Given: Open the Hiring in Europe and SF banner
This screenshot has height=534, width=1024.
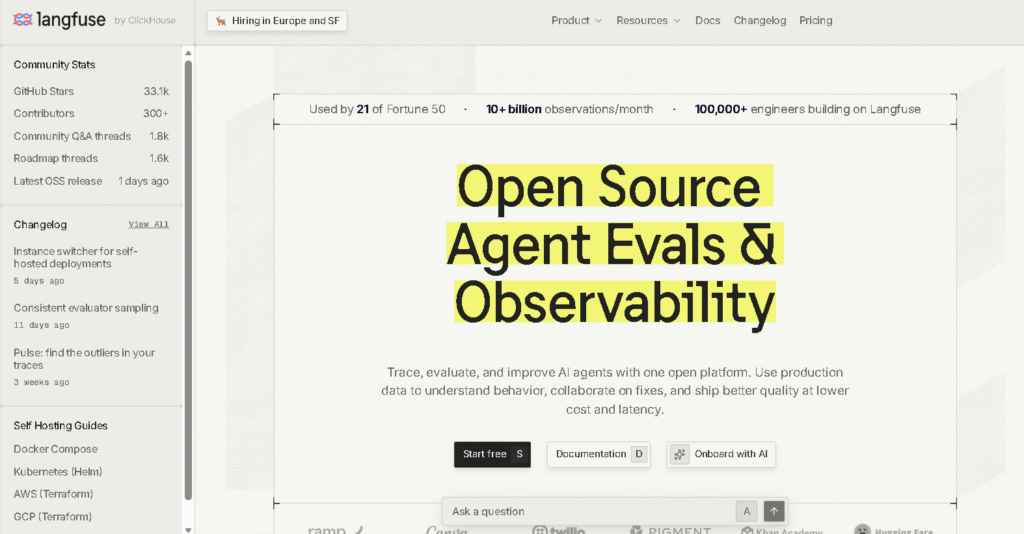Looking at the screenshot, I should (278, 21).
